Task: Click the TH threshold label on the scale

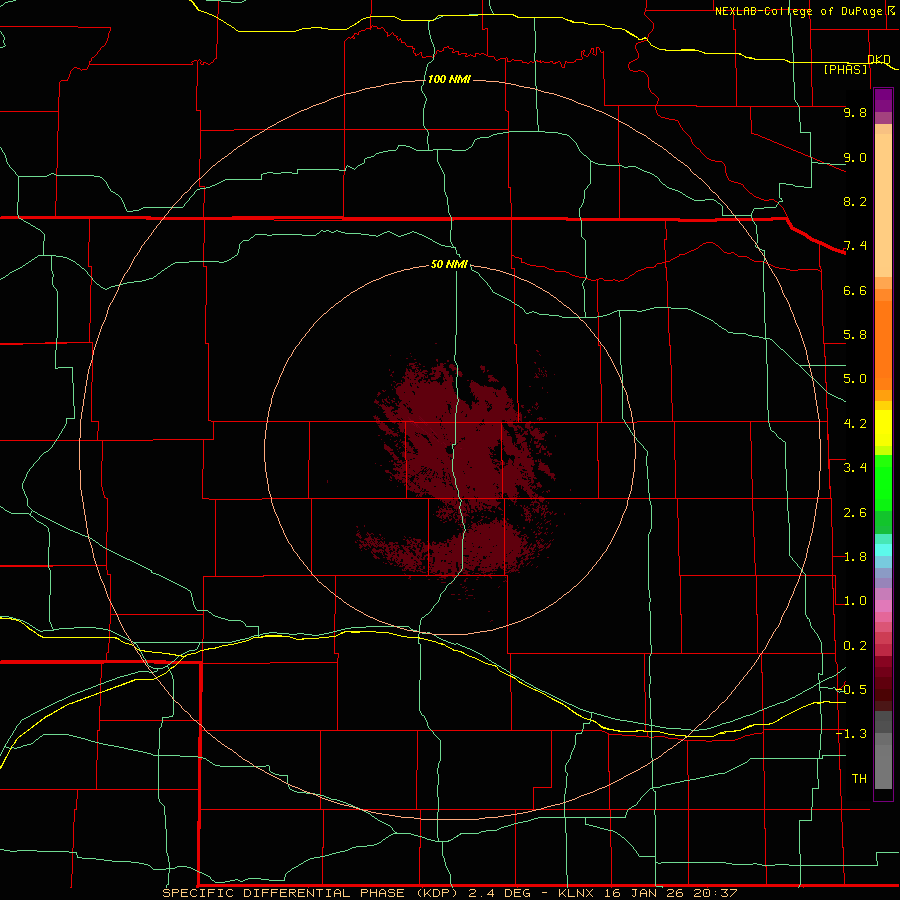Action: [859, 779]
